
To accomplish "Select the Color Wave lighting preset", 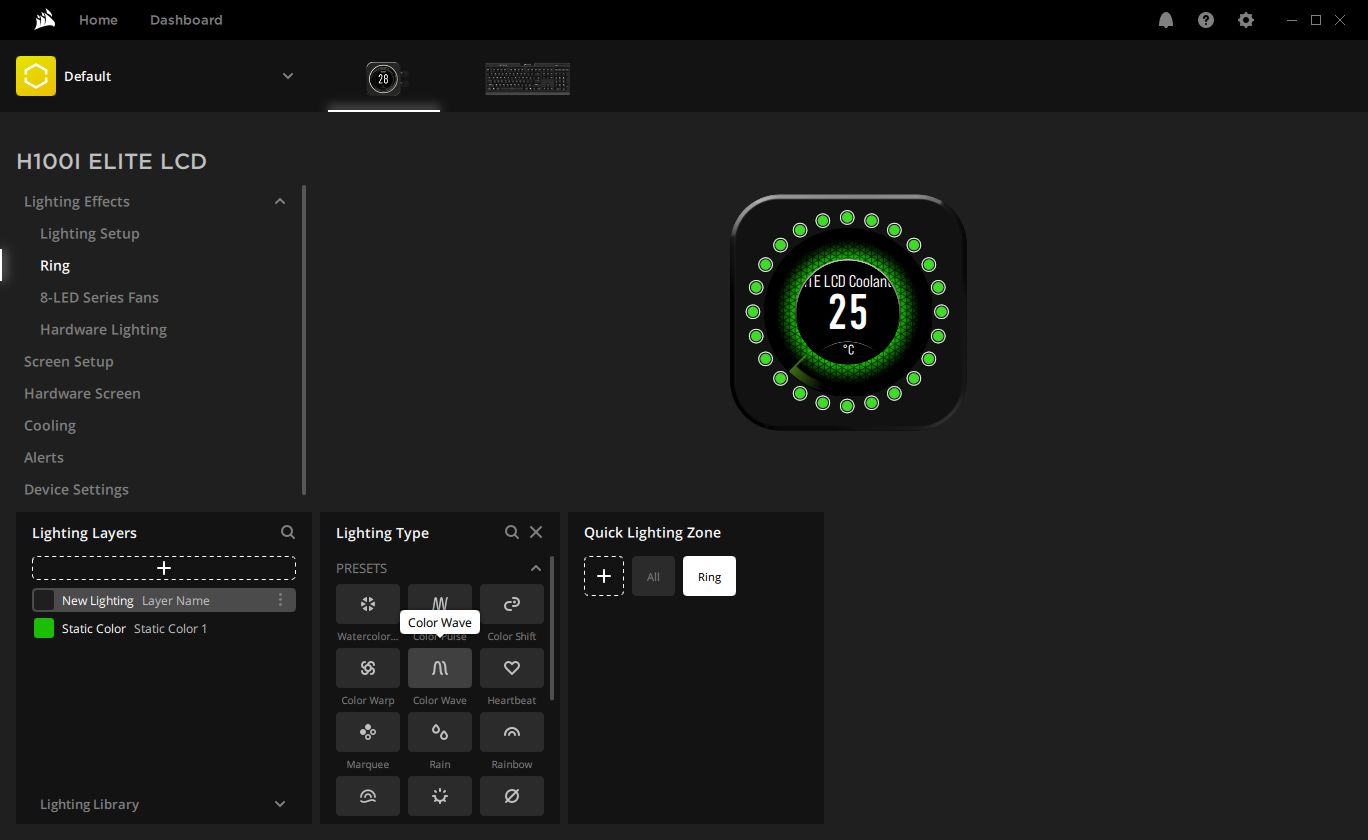I will 440,668.
